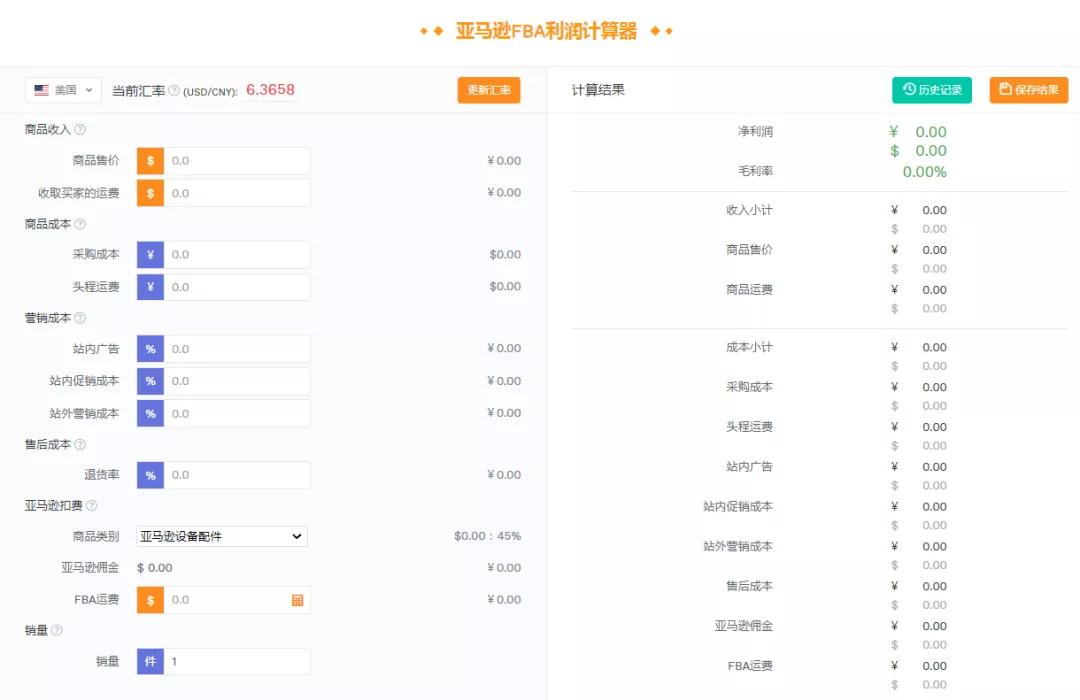
Task: Click dollar unit badge for FBA运费
Action: (x=150, y=600)
